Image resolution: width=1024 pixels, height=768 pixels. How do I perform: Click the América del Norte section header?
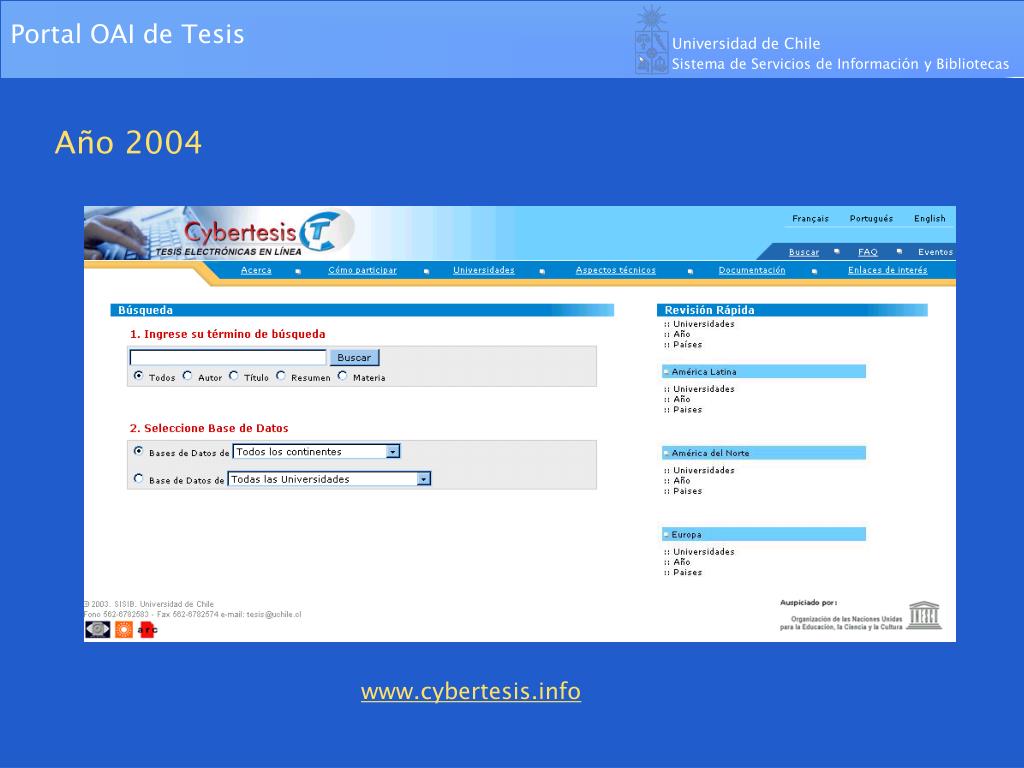763,453
